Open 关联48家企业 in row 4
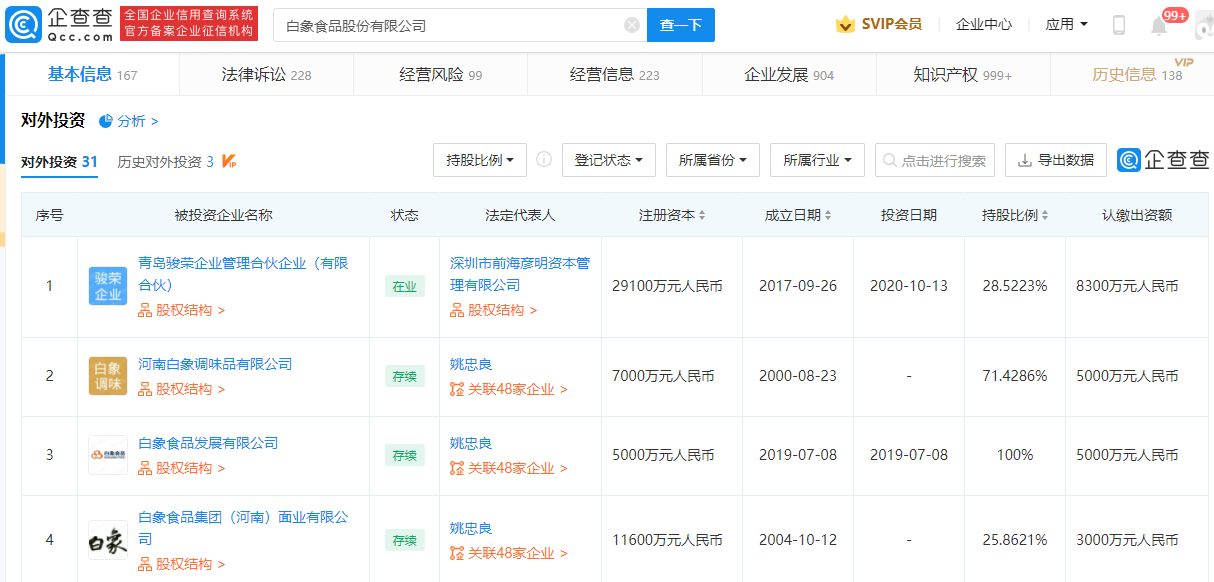 [509, 553]
